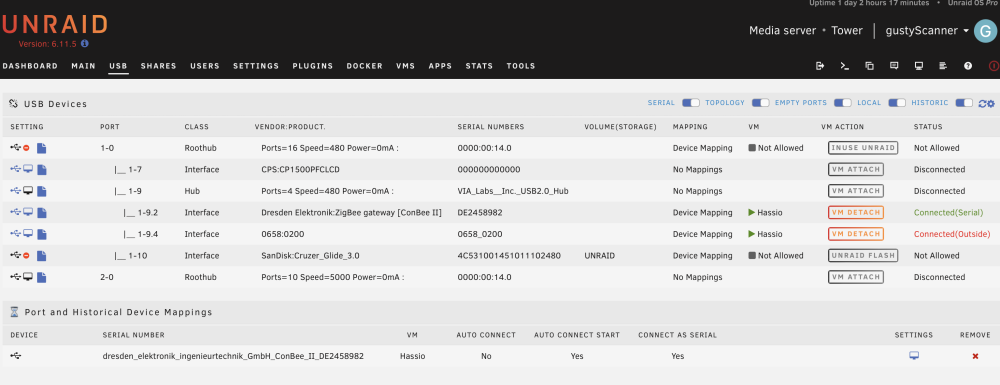Click serial number DE2458982
1000x385 pixels.
point(480,212)
